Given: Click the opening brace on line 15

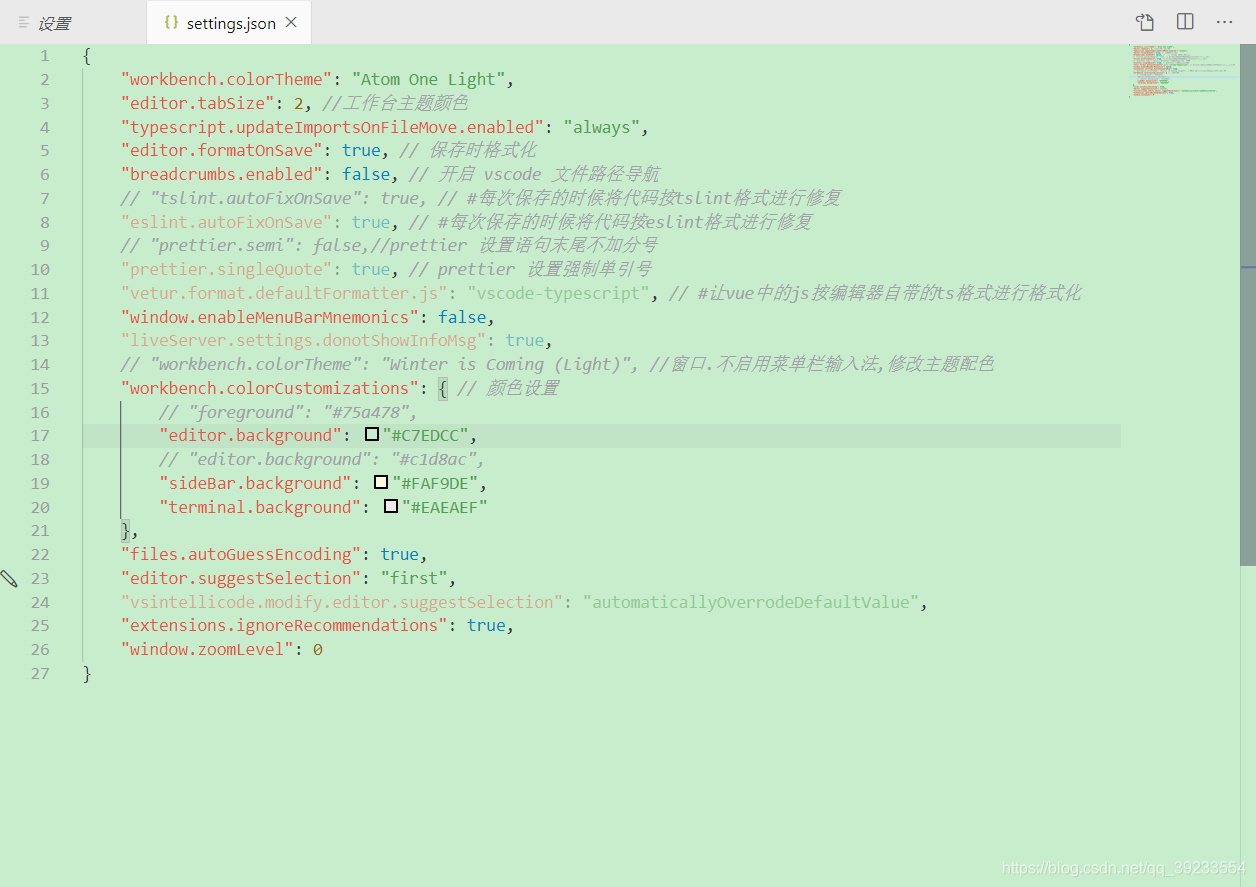Looking at the screenshot, I should [x=443, y=388].
